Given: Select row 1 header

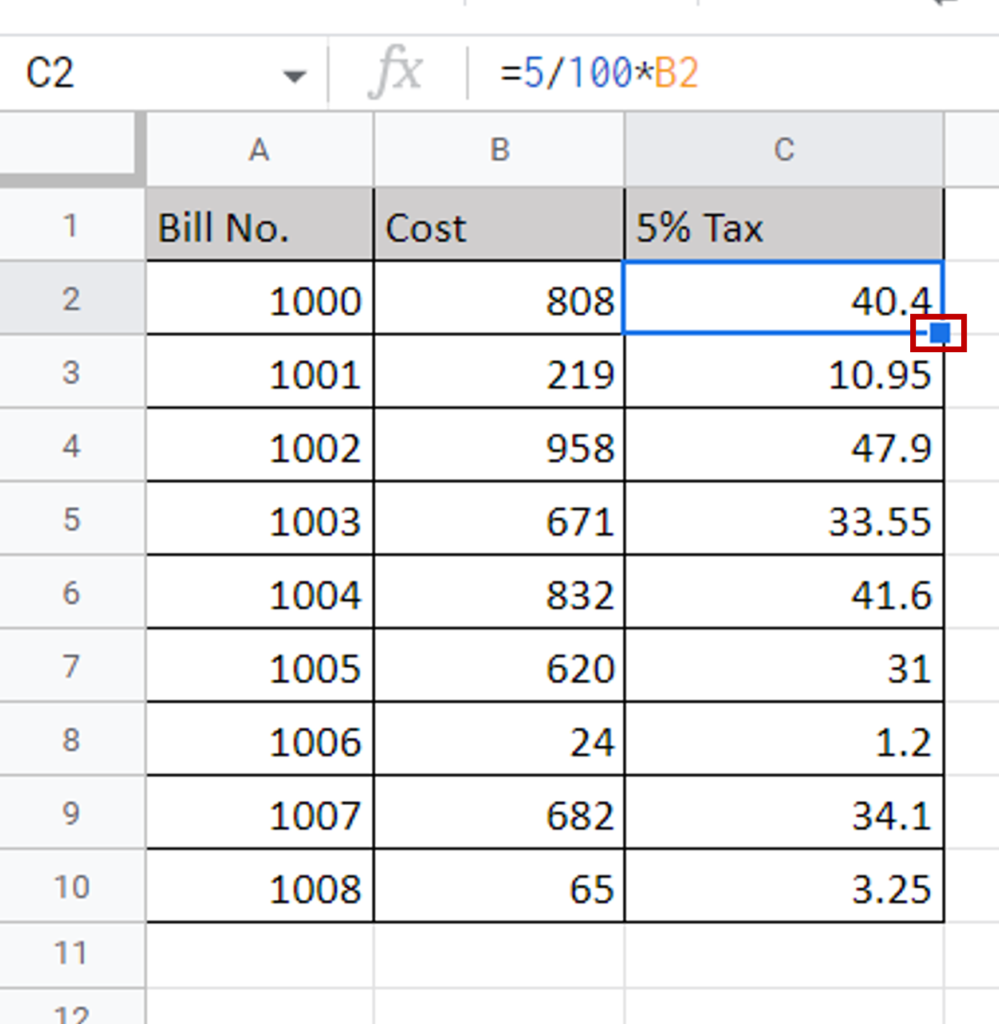Looking at the screenshot, I should [x=72, y=226].
